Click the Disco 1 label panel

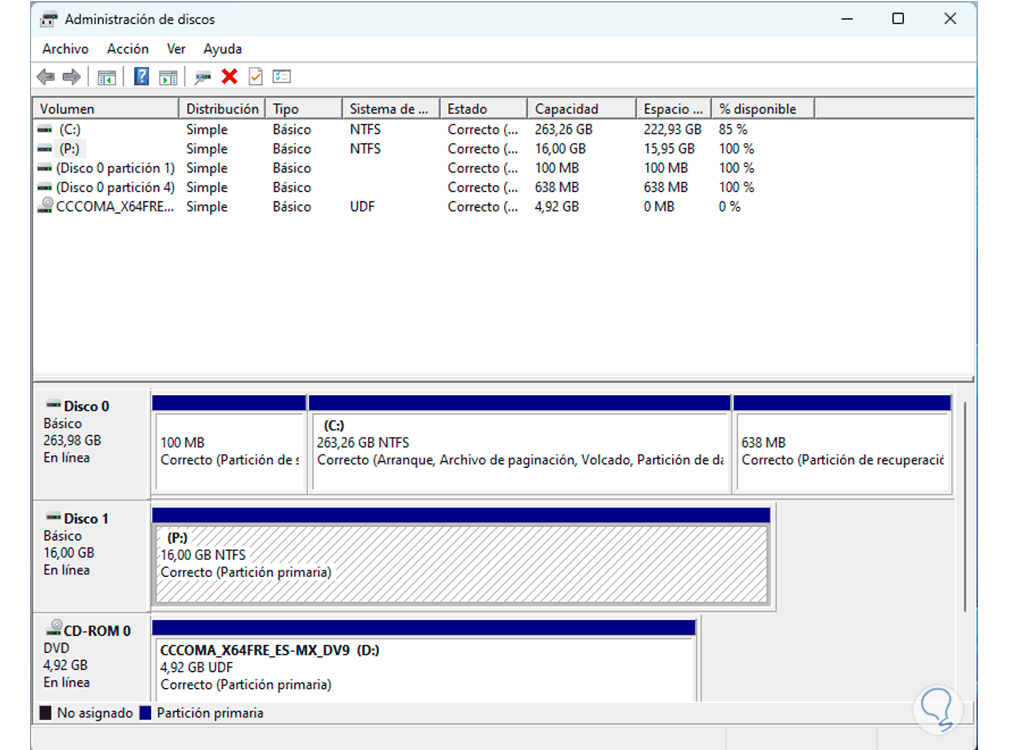[91, 556]
